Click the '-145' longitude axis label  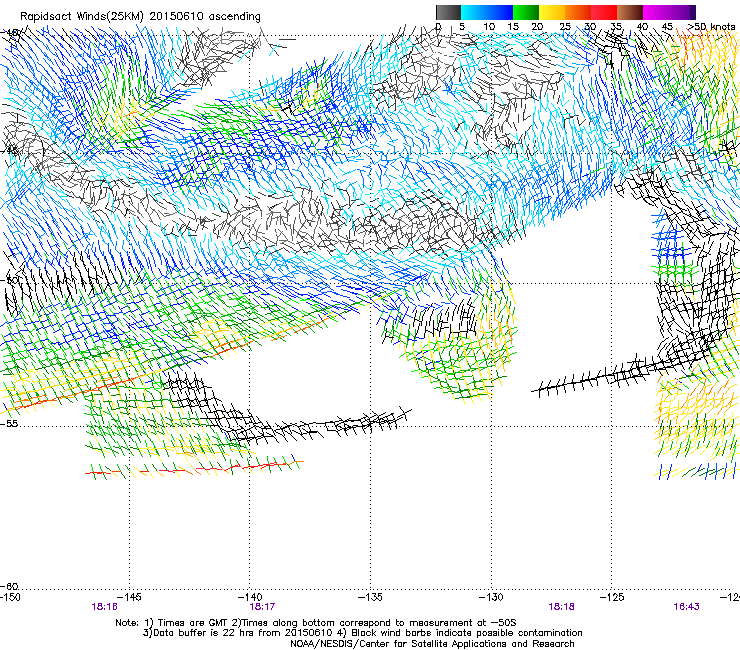click(130, 597)
